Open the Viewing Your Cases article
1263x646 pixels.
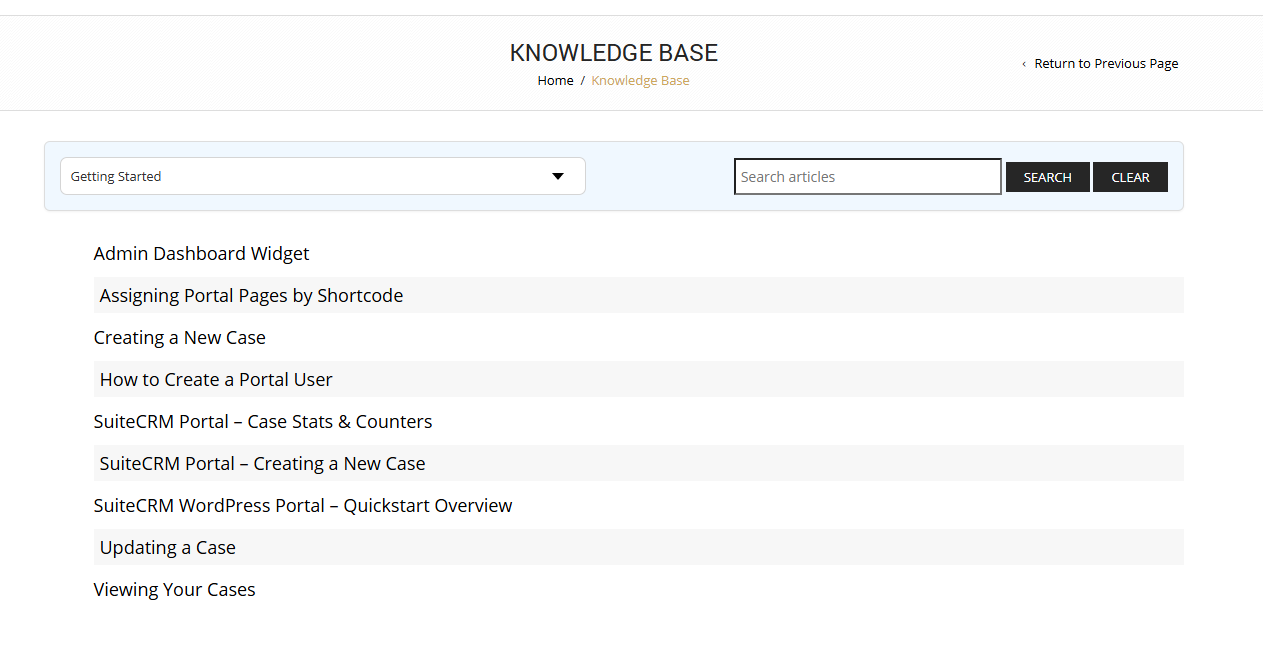pyautogui.click(x=175, y=590)
